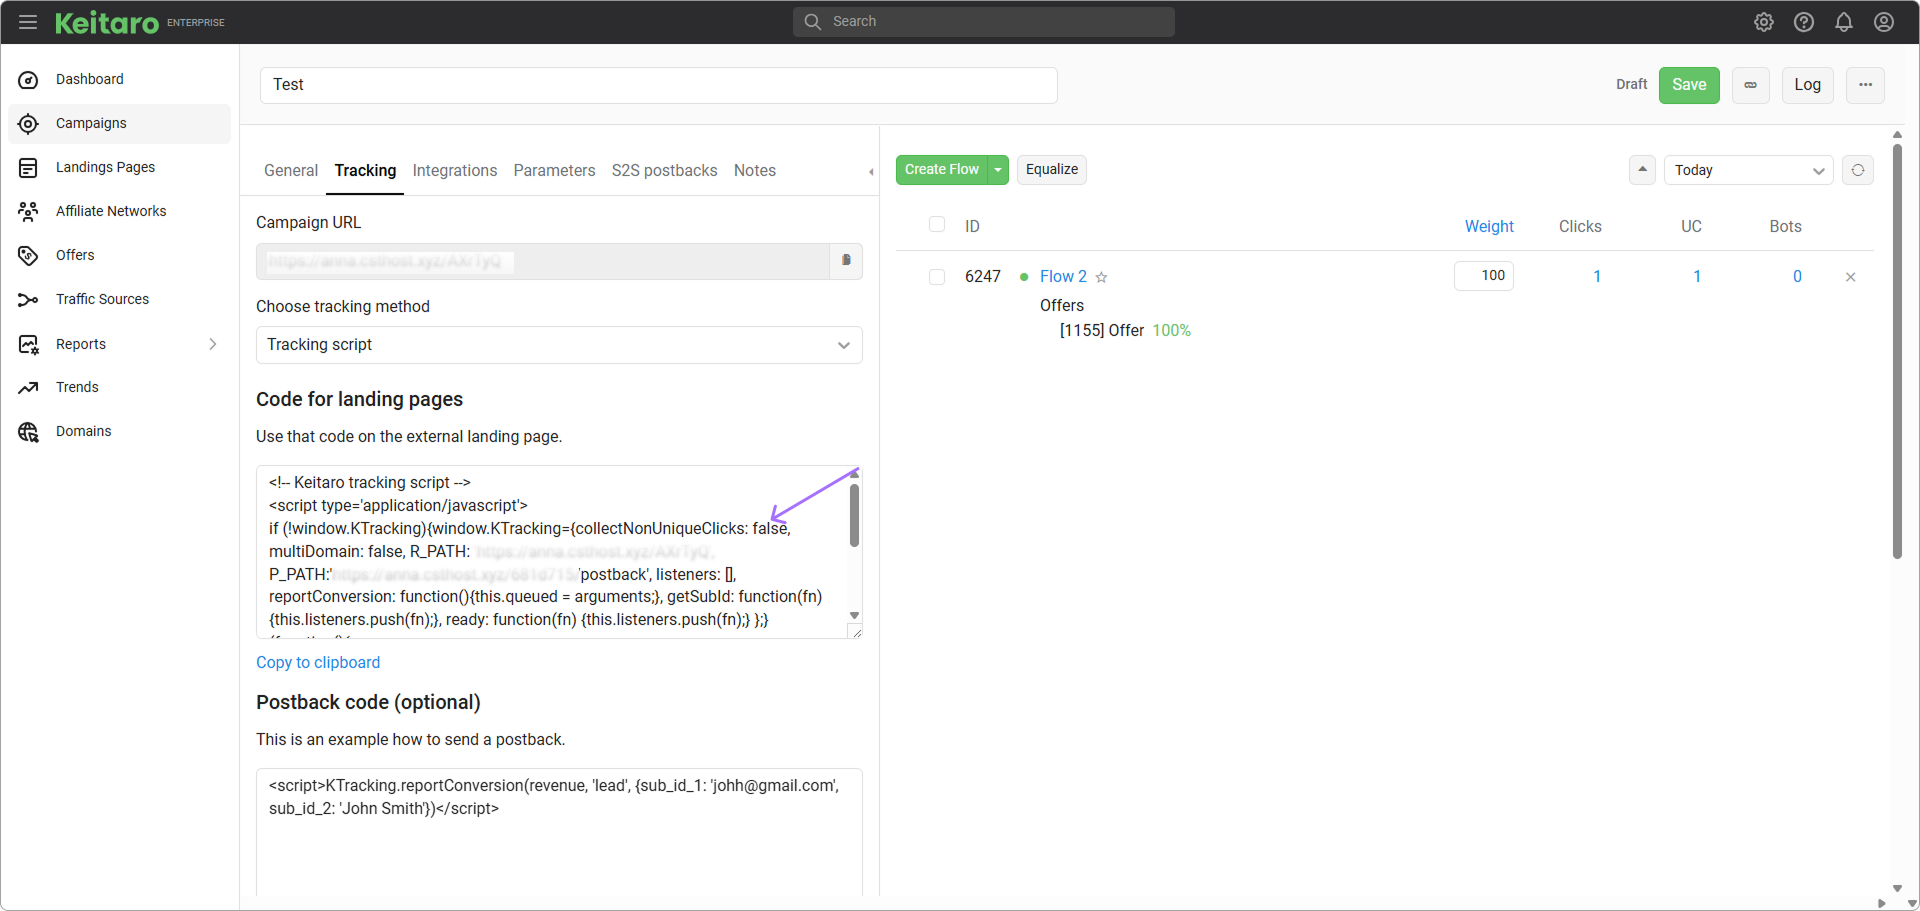Click the Traffic Sources icon

point(28,300)
